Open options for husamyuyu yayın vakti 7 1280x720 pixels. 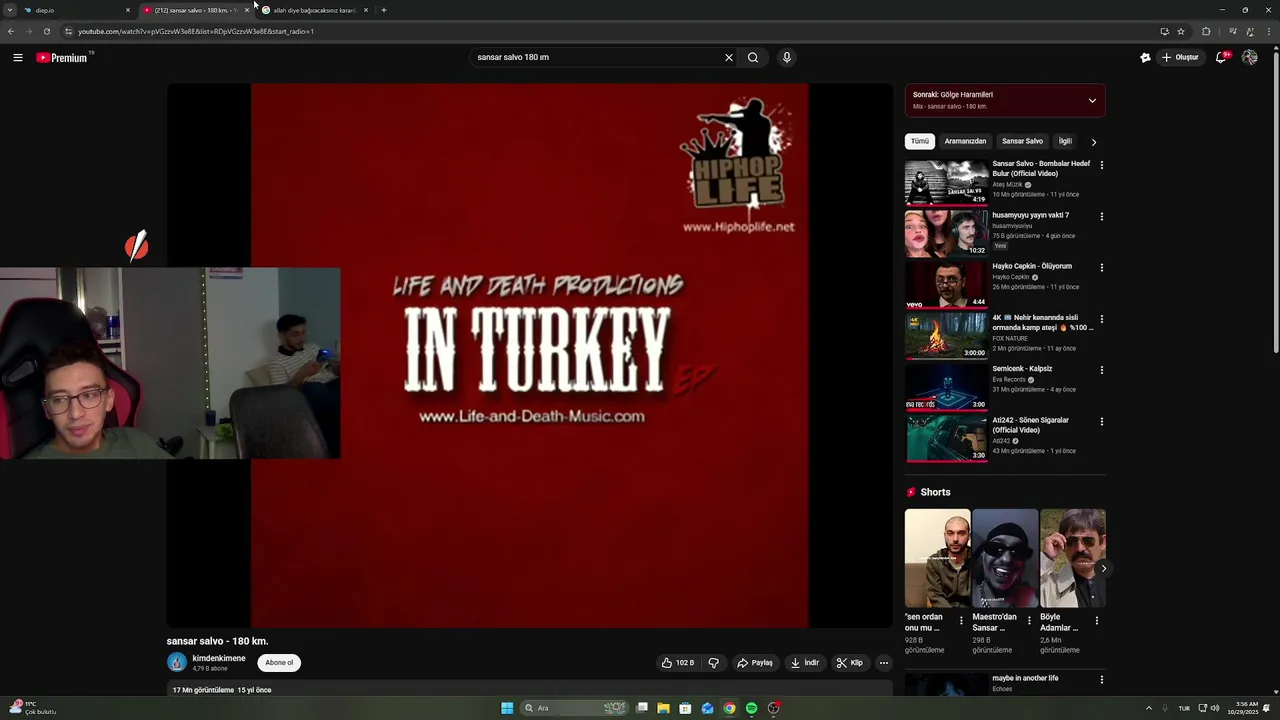tap(1102, 216)
